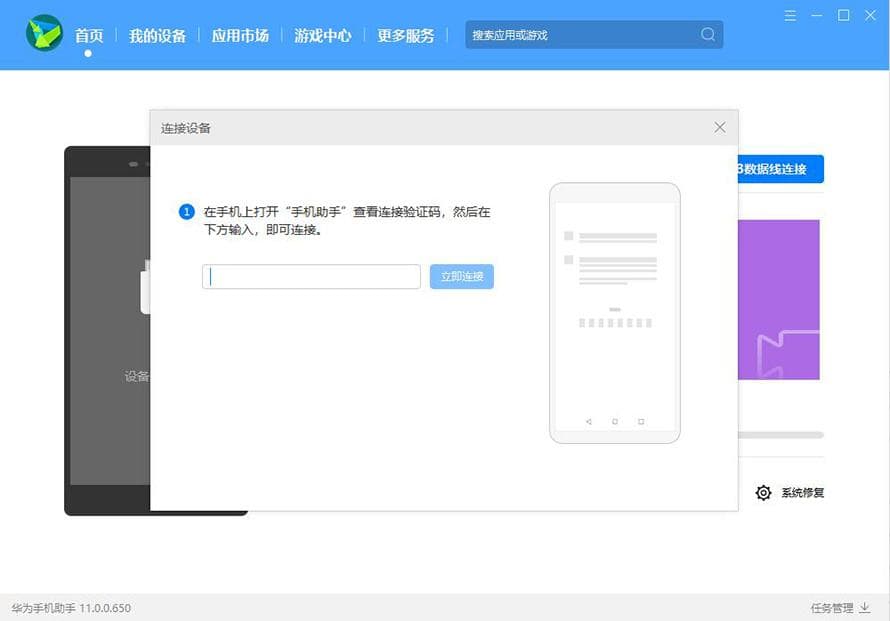Click the magnifier icon in the search bar
The width and height of the screenshot is (890, 621).
[x=708, y=34]
